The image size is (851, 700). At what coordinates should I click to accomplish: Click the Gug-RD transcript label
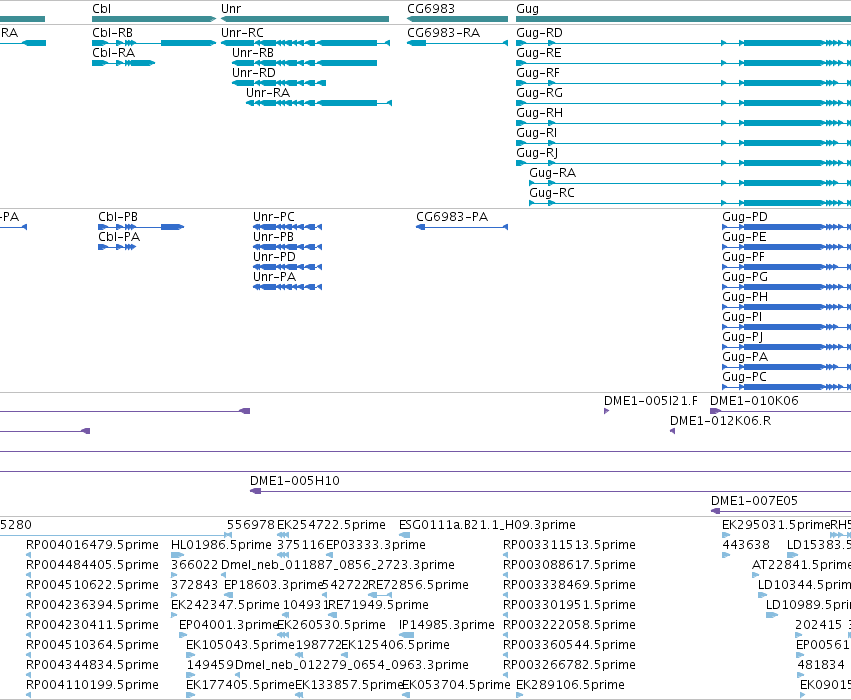pyautogui.click(x=539, y=33)
